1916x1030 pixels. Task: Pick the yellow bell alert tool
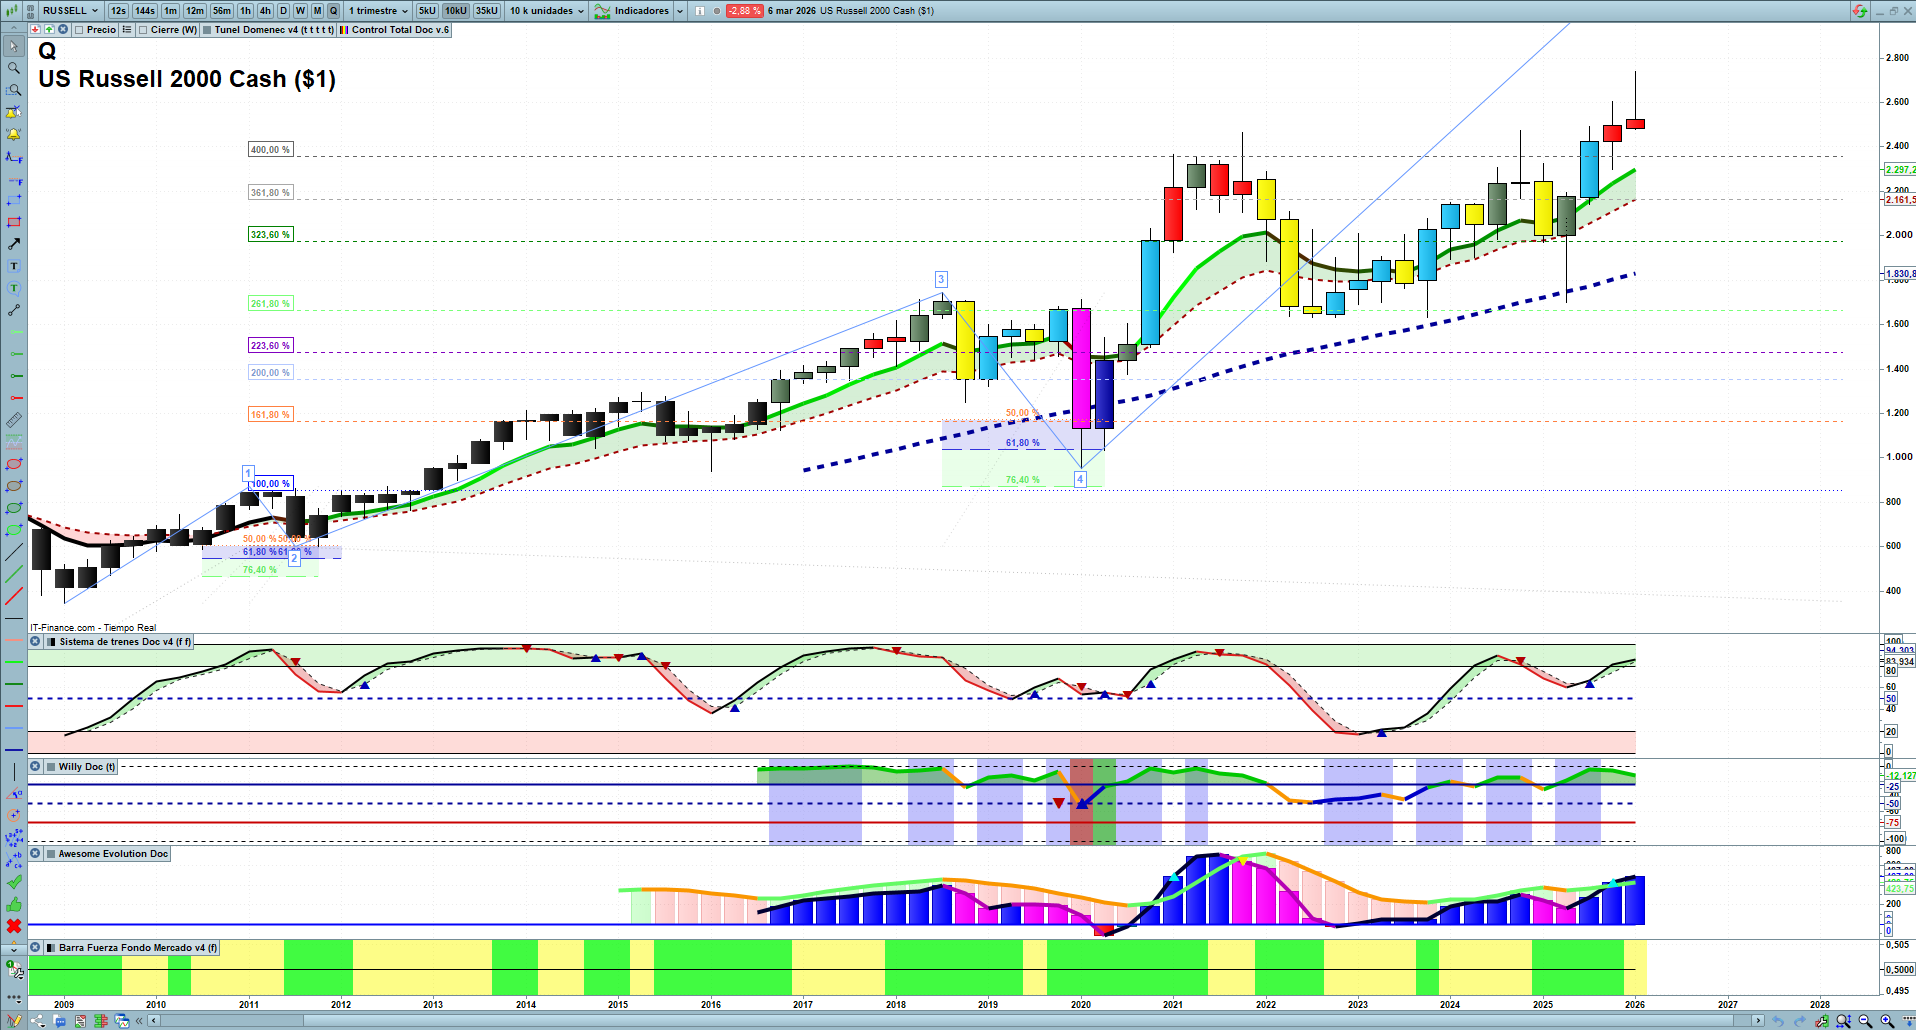14,134
